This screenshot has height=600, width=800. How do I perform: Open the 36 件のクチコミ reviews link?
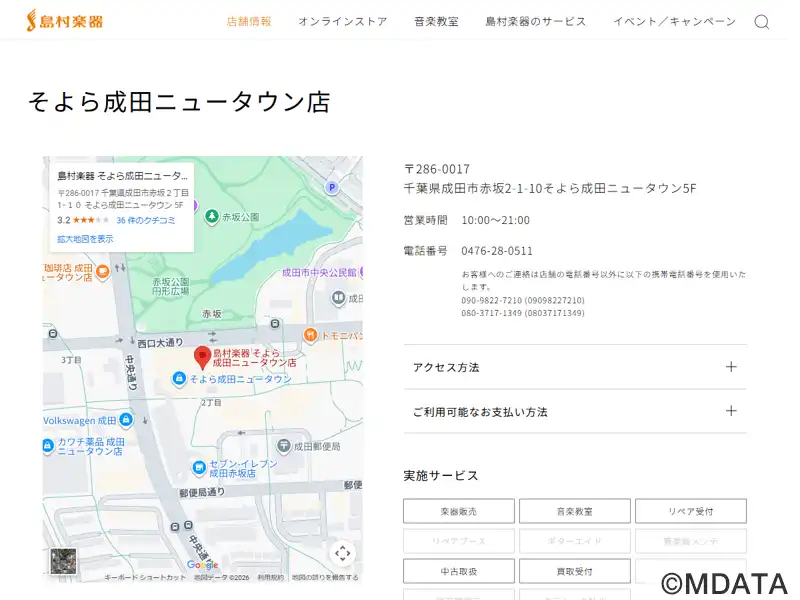click(145, 220)
